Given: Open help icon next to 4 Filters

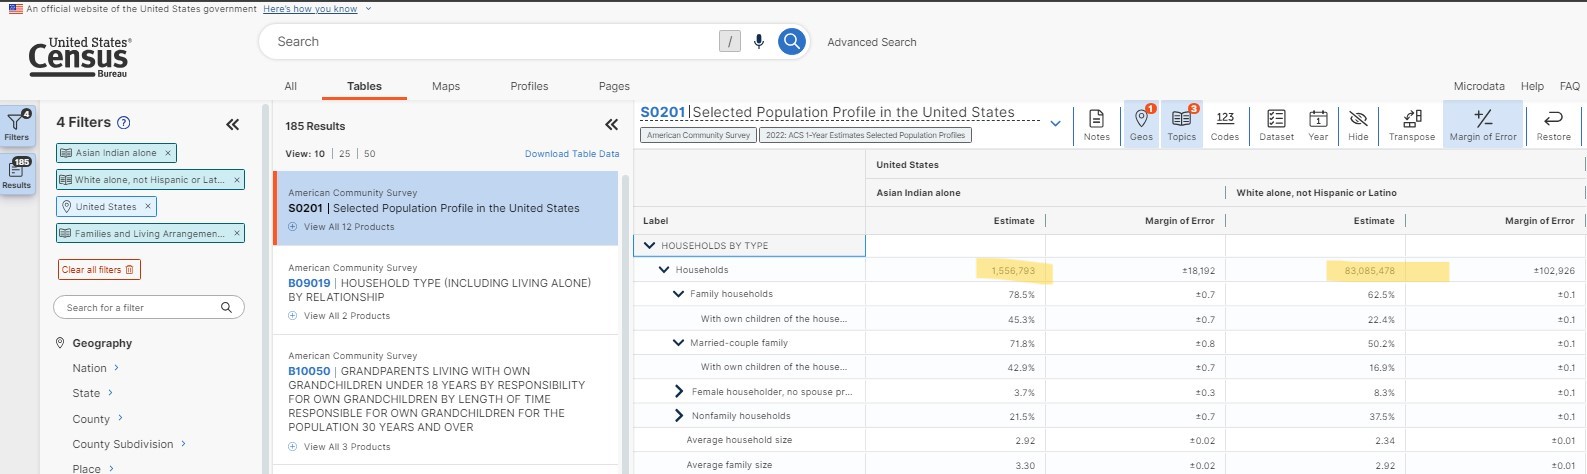Looking at the screenshot, I should tap(124, 123).
